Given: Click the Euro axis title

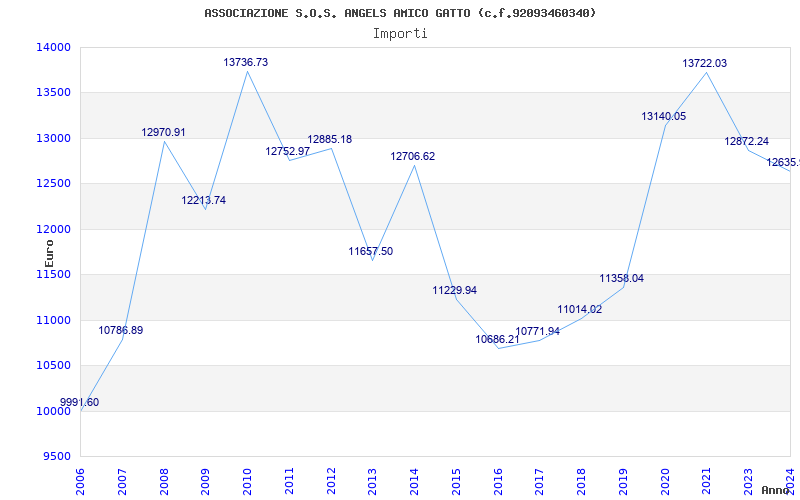Looking at the screenshot, I should tap(49, 254).
